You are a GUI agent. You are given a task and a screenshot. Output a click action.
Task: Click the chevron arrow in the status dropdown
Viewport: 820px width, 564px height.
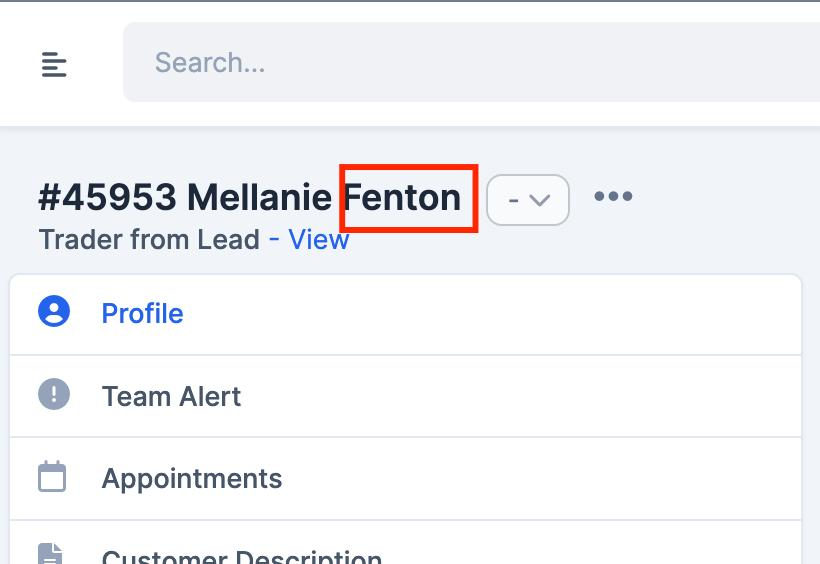click(540, 200)
